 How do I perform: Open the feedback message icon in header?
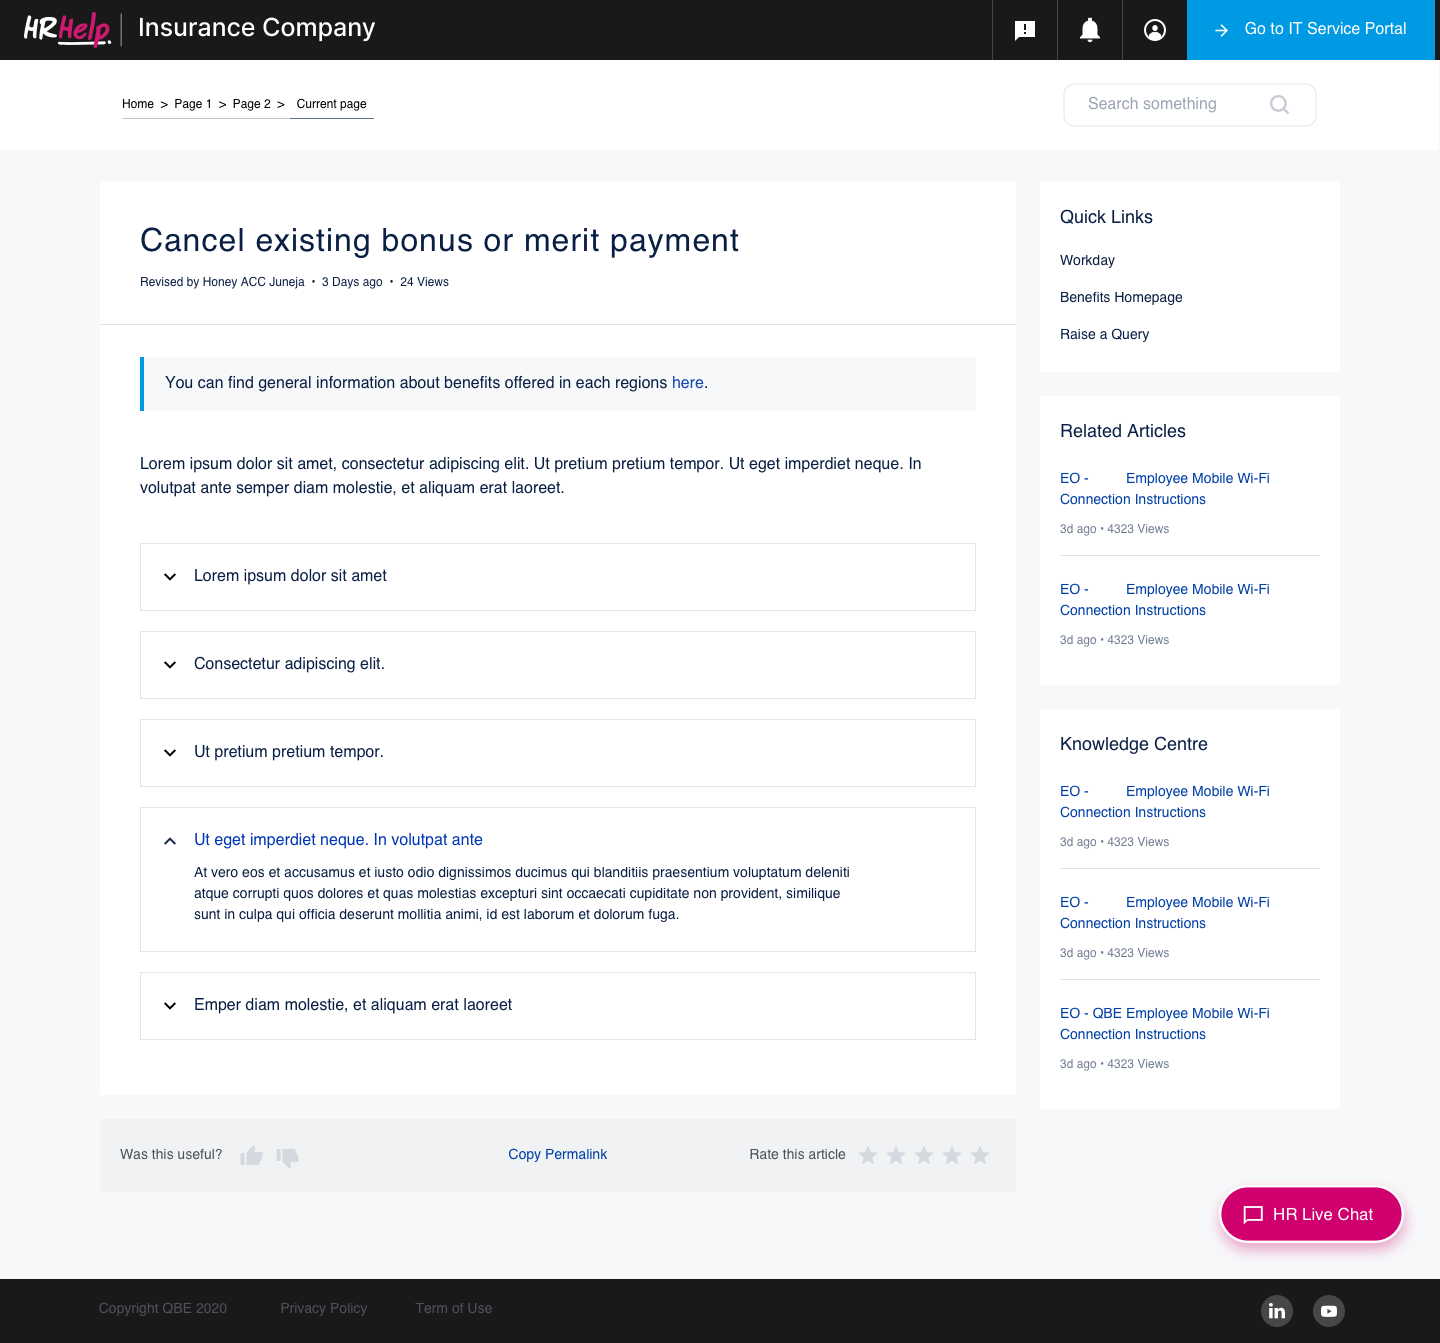(1025, 30)
